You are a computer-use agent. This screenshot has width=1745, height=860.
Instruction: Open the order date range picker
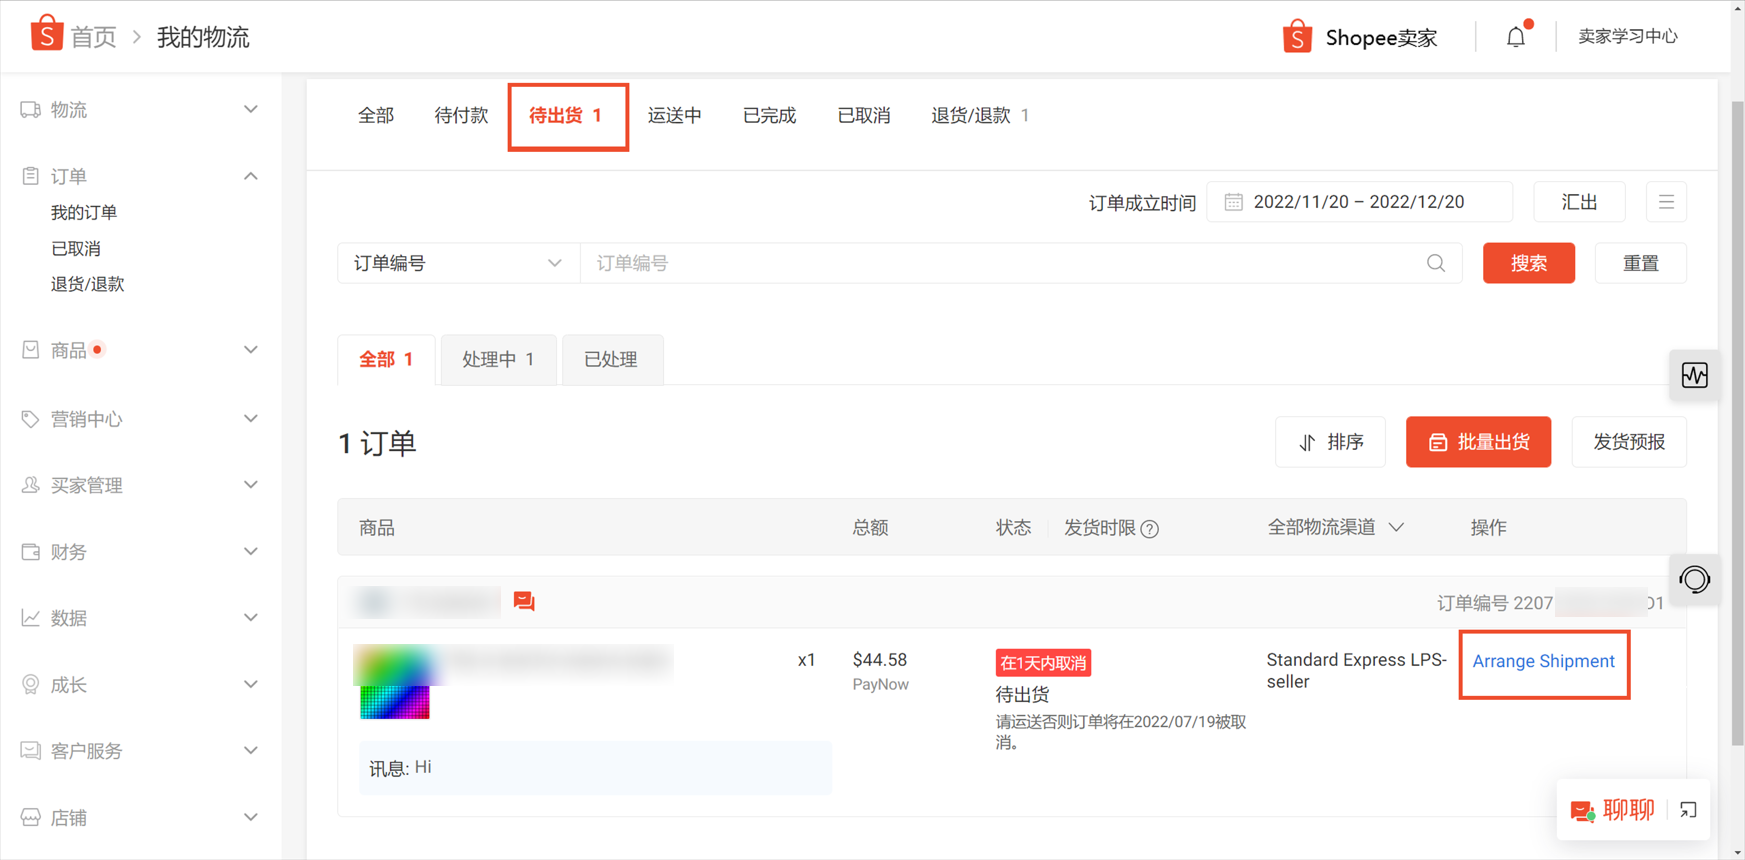tap(1359, 202)
